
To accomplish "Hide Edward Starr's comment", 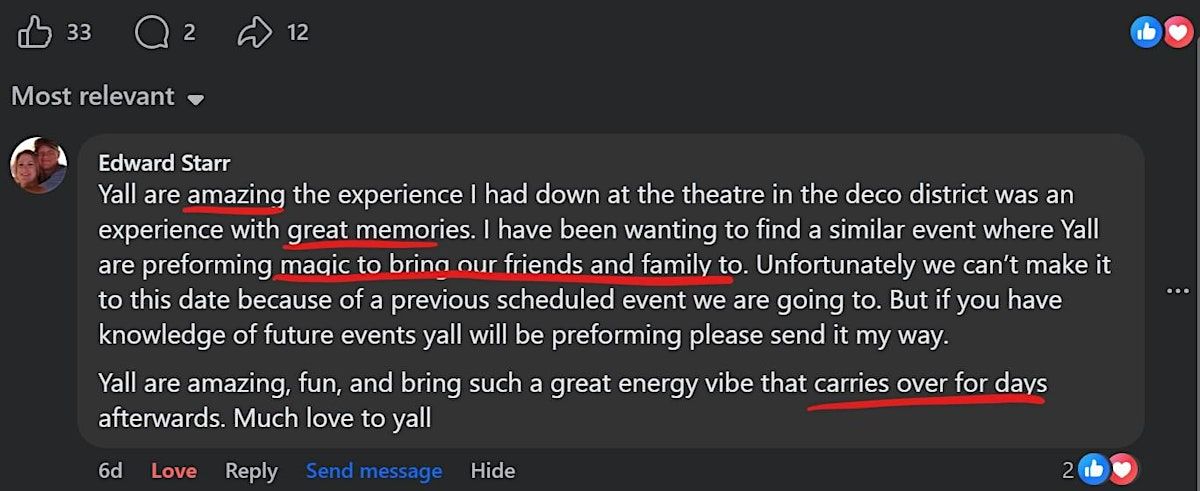I will [493, 470].
